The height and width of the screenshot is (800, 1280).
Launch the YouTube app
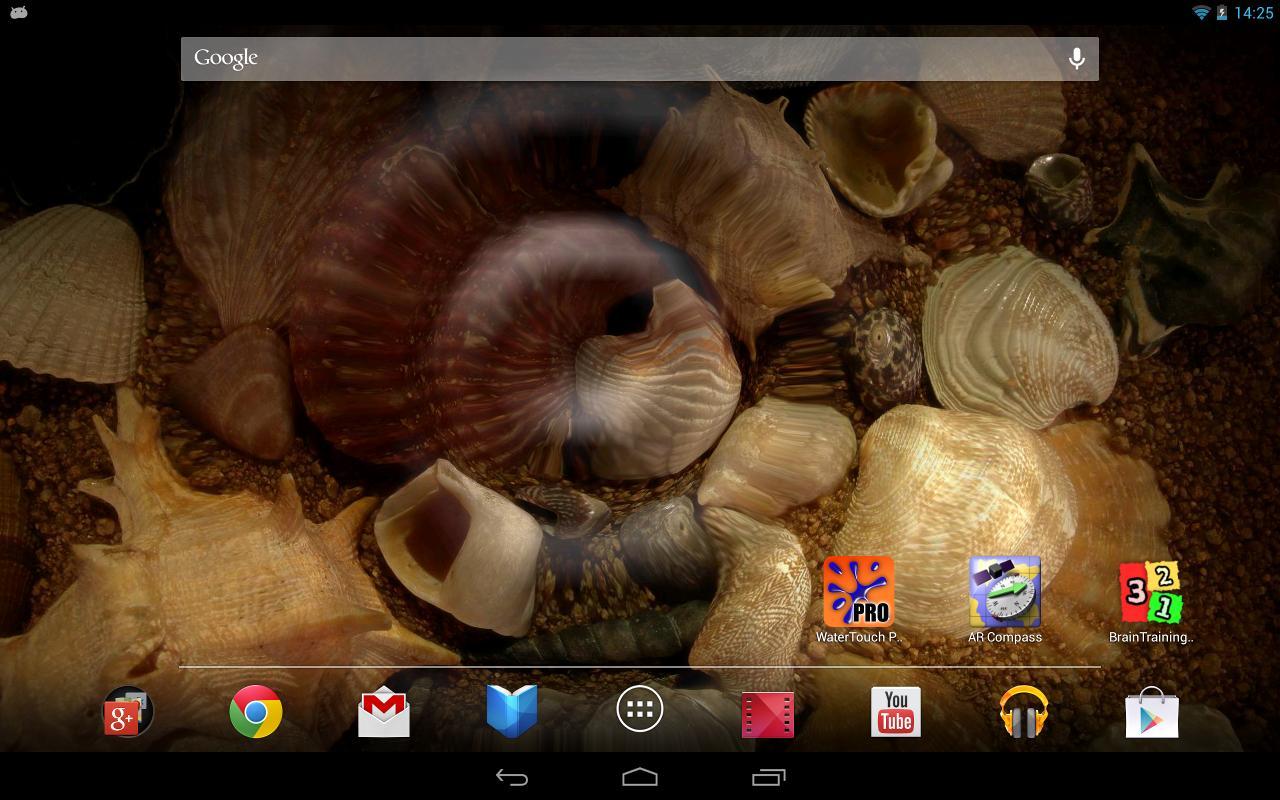coord(895,711)
